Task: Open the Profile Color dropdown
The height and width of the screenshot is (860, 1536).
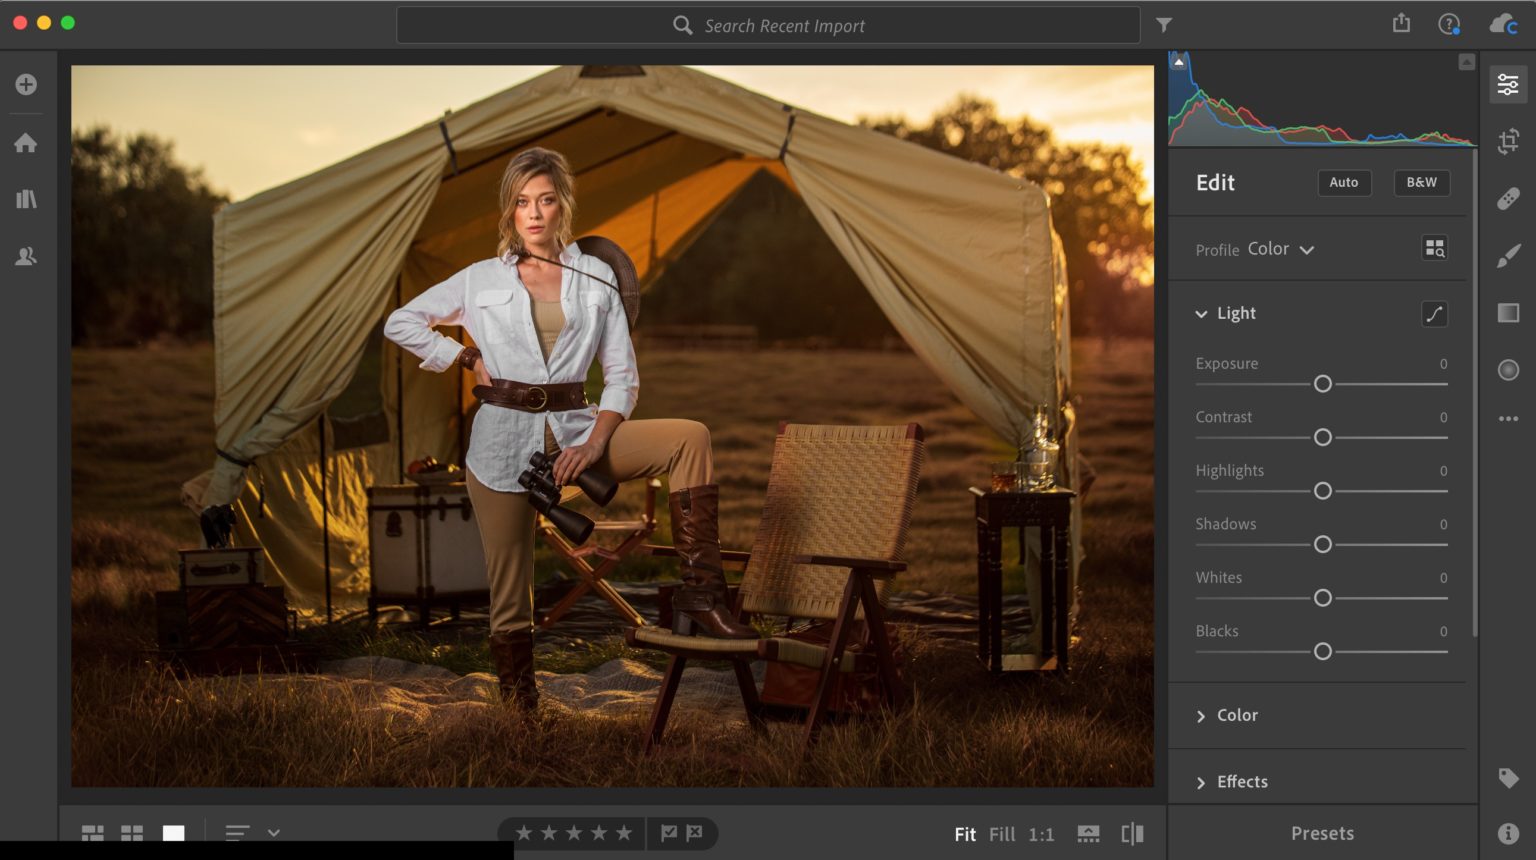Action: [x=1281, y=249]
